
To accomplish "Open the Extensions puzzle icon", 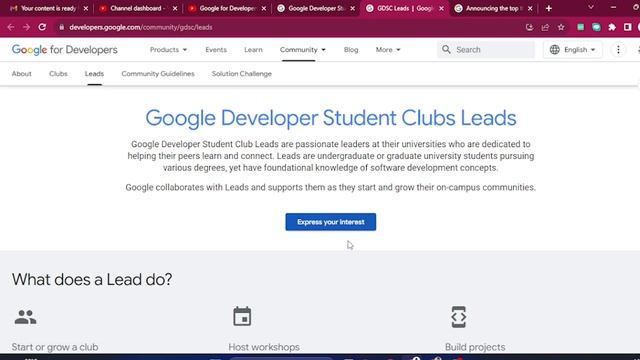I will [612, 27].
